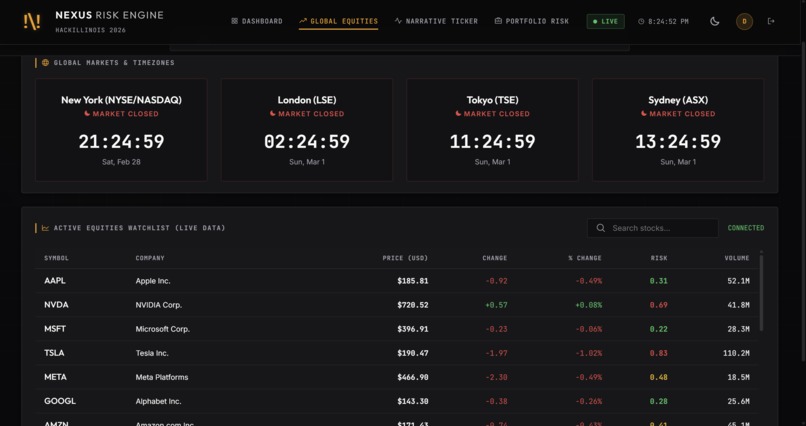Click the Apple Inc. company name
The width and height of the screenshot is (806, 426).
click(153, 281)
